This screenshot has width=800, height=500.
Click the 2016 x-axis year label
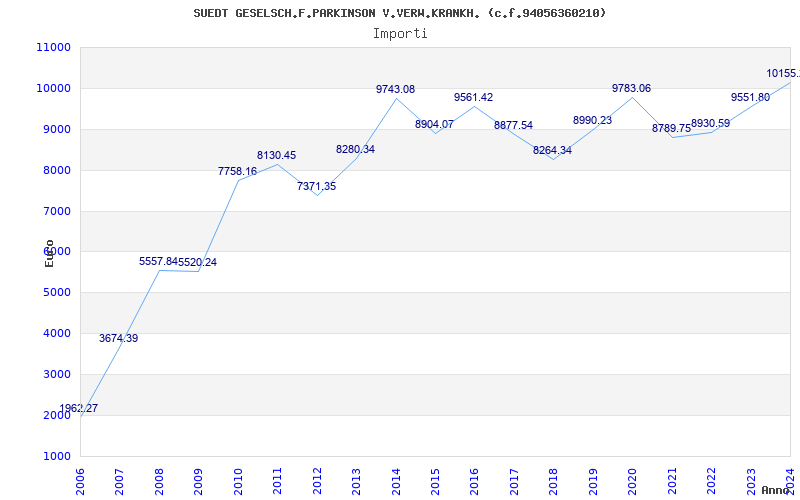coord(474,481)
